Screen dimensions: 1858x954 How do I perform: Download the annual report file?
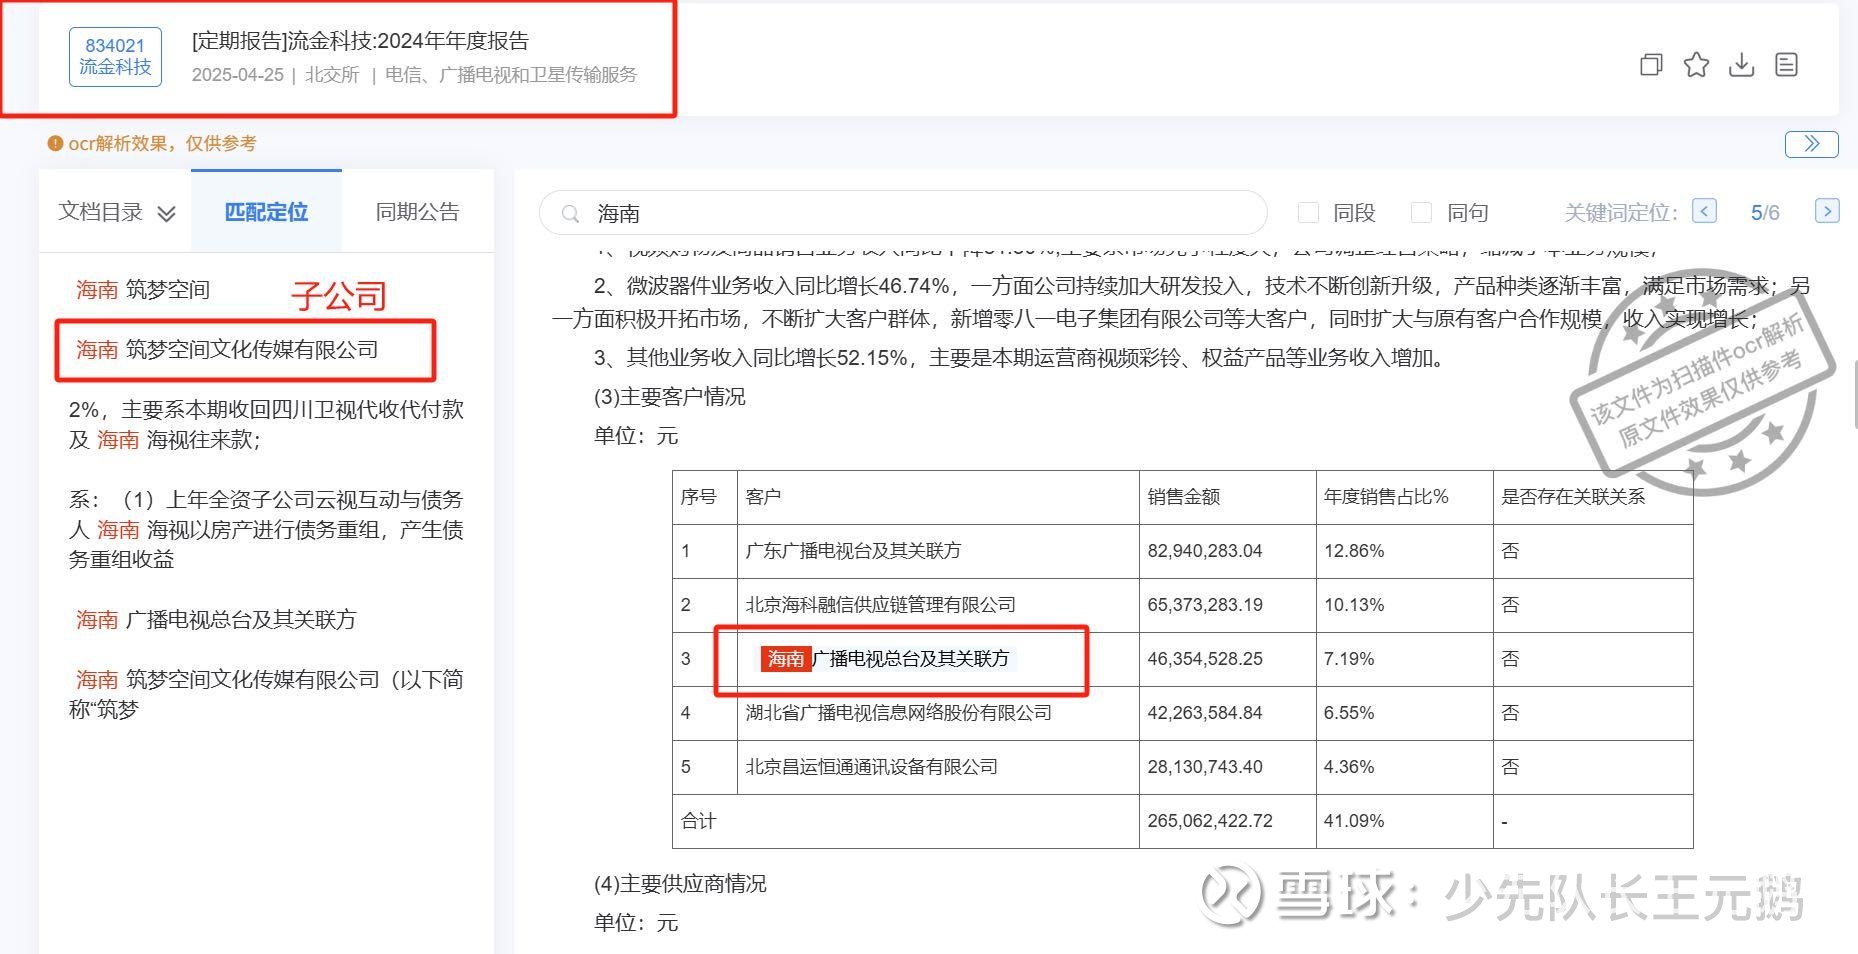1741,65
